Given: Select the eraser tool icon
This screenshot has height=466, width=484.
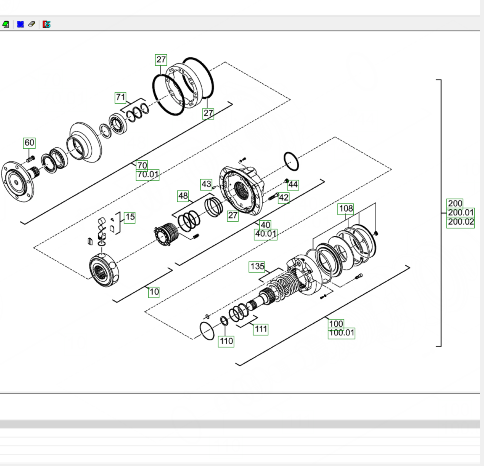Looking at the screenshot, I should pos(32,24).
